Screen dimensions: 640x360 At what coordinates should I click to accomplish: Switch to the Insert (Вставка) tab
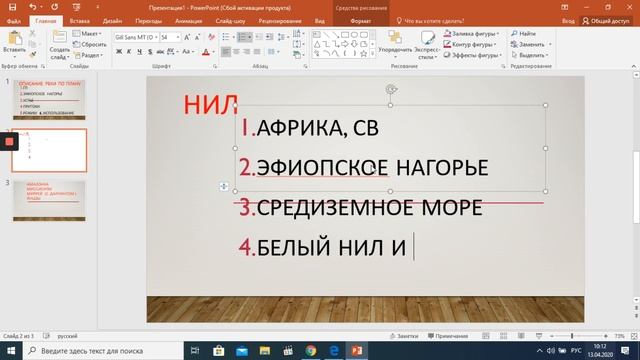point(80,21)
